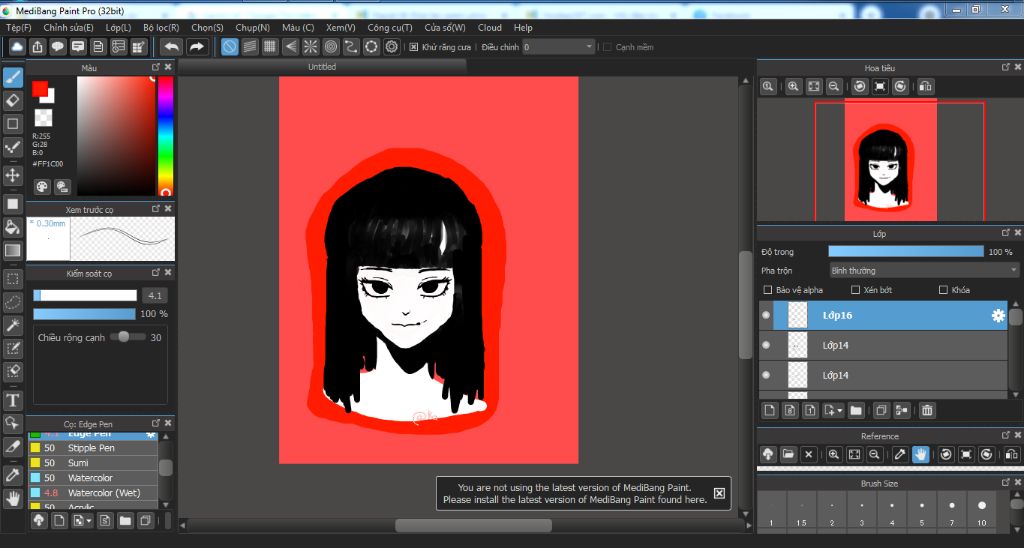Click the latest version install notice
The image size is (1024, 548).
coord(575,493)
